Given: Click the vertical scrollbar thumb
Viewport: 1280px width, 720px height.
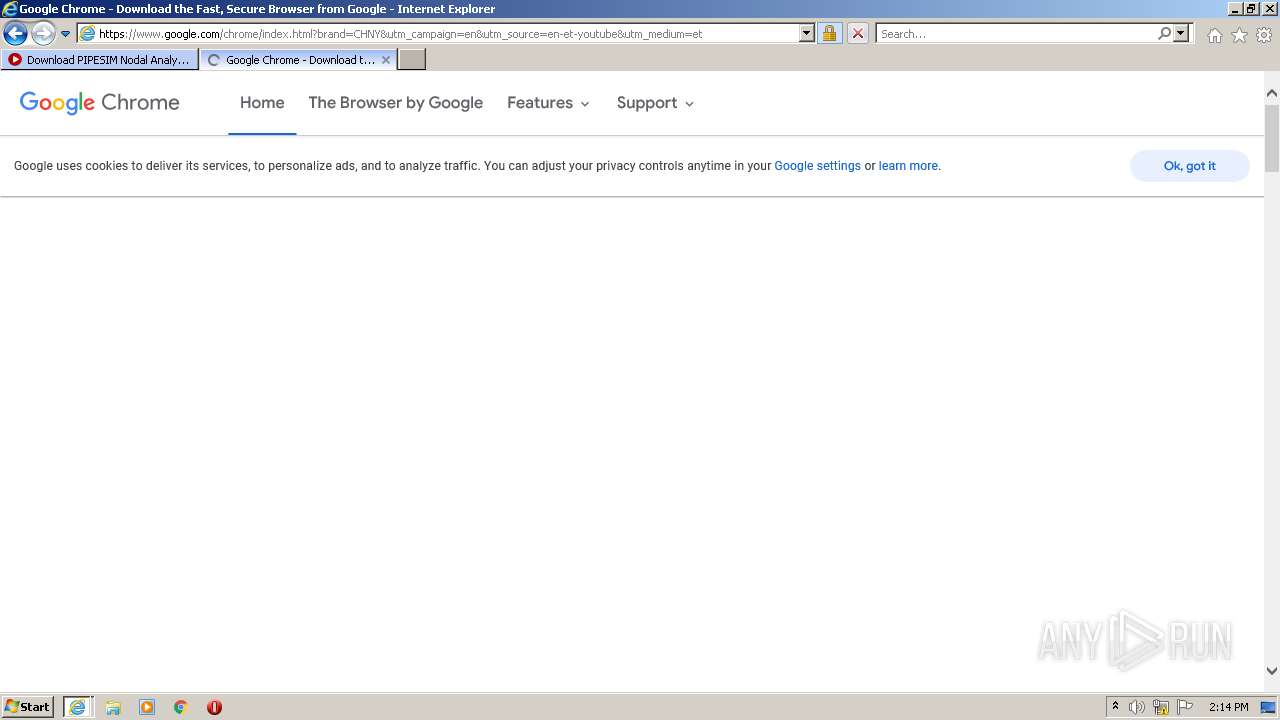Looking at the screenshot, I should (1272, 137).
